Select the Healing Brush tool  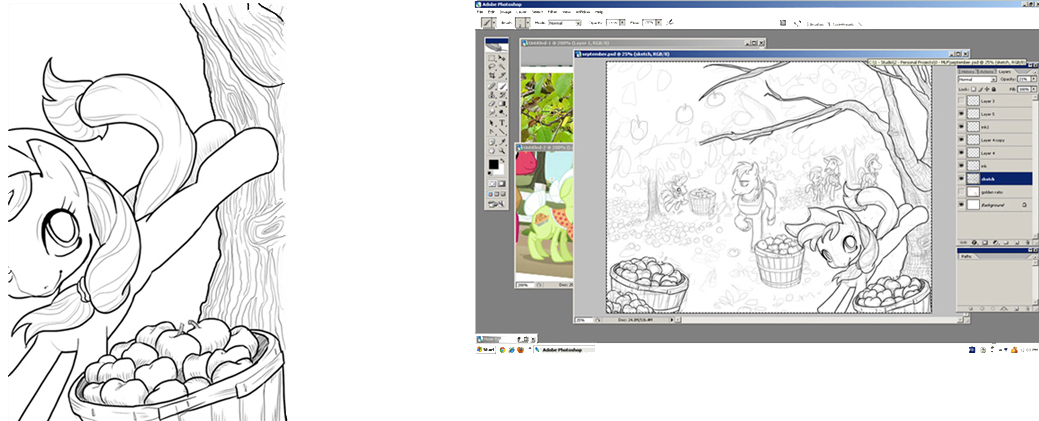tap(492, 86)
